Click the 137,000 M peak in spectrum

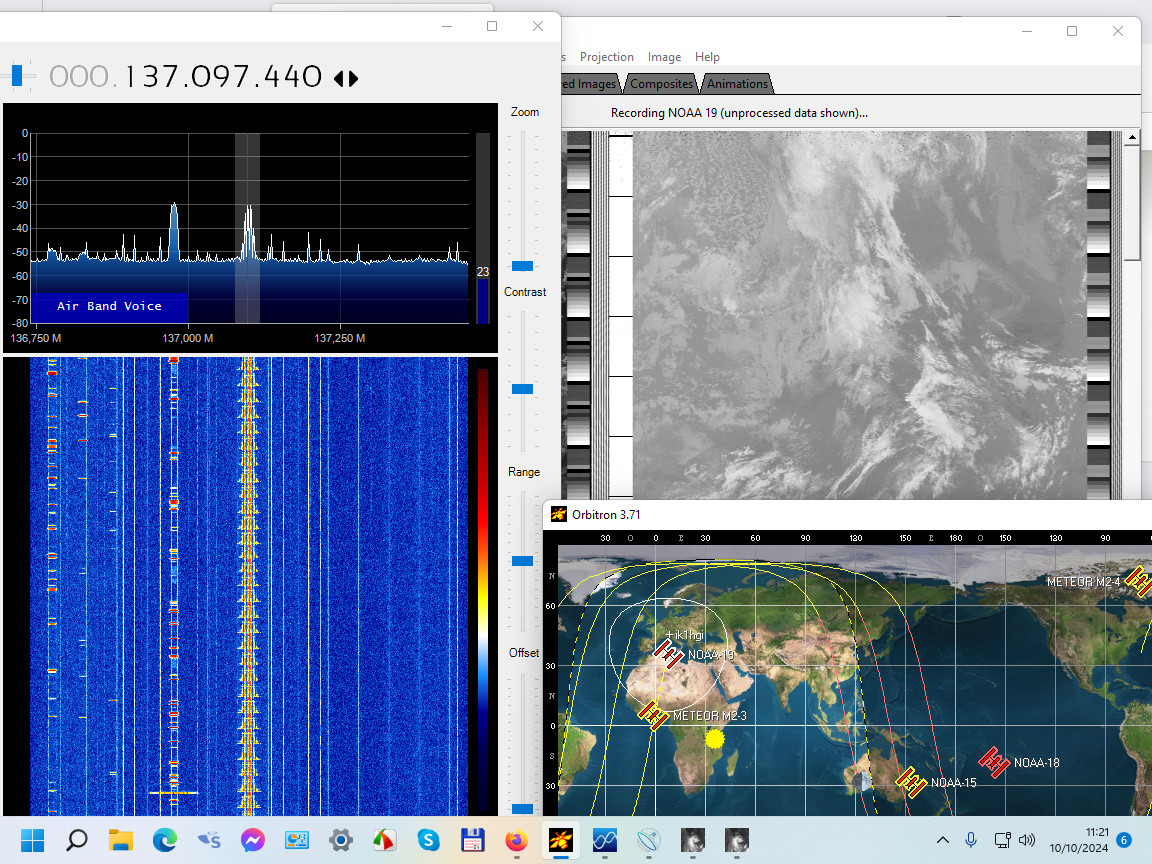point(174,229)
